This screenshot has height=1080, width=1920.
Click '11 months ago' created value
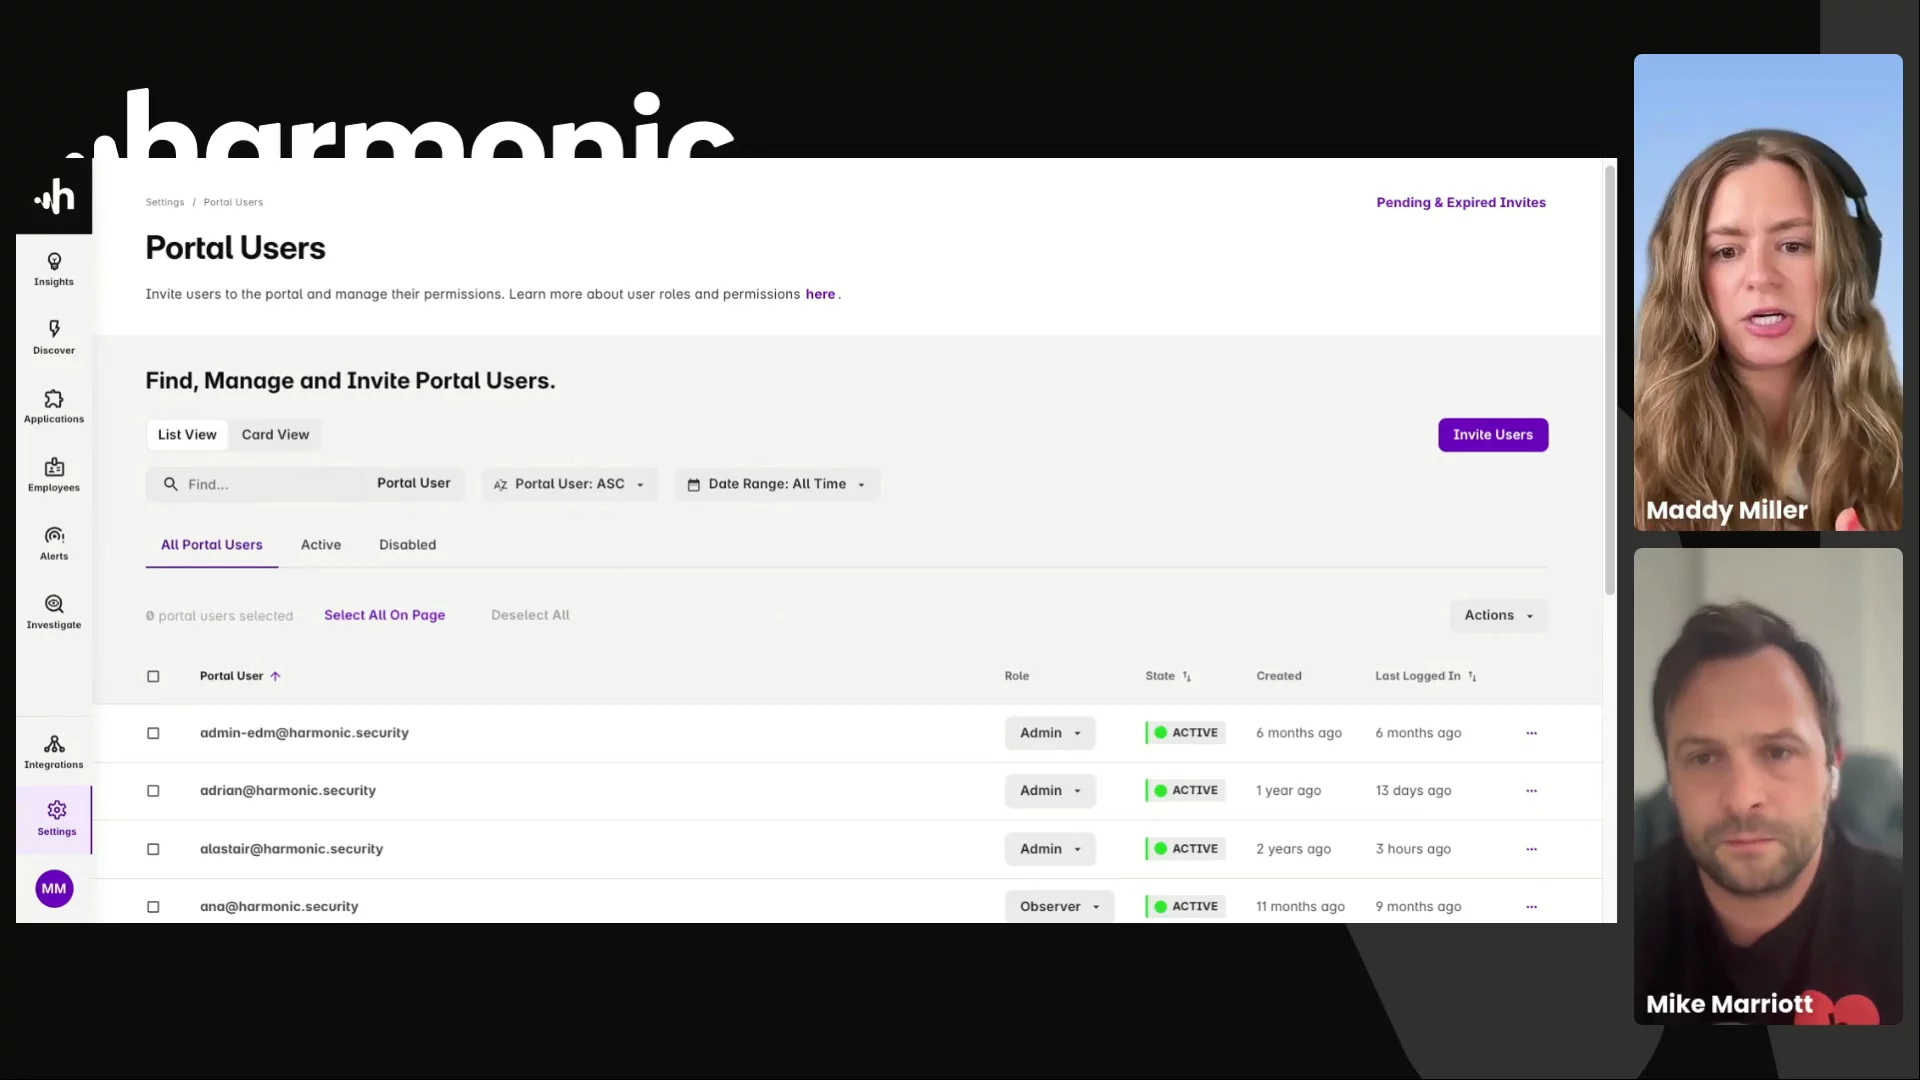[x=1300, y=907]
